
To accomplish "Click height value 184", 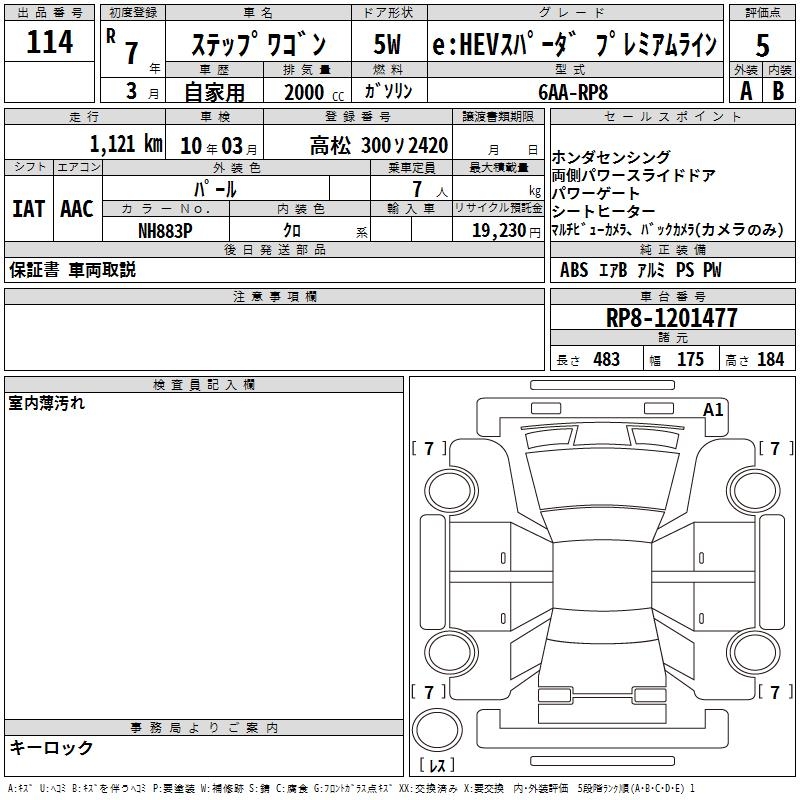I will pyautogui.click(x=770, y=359).
